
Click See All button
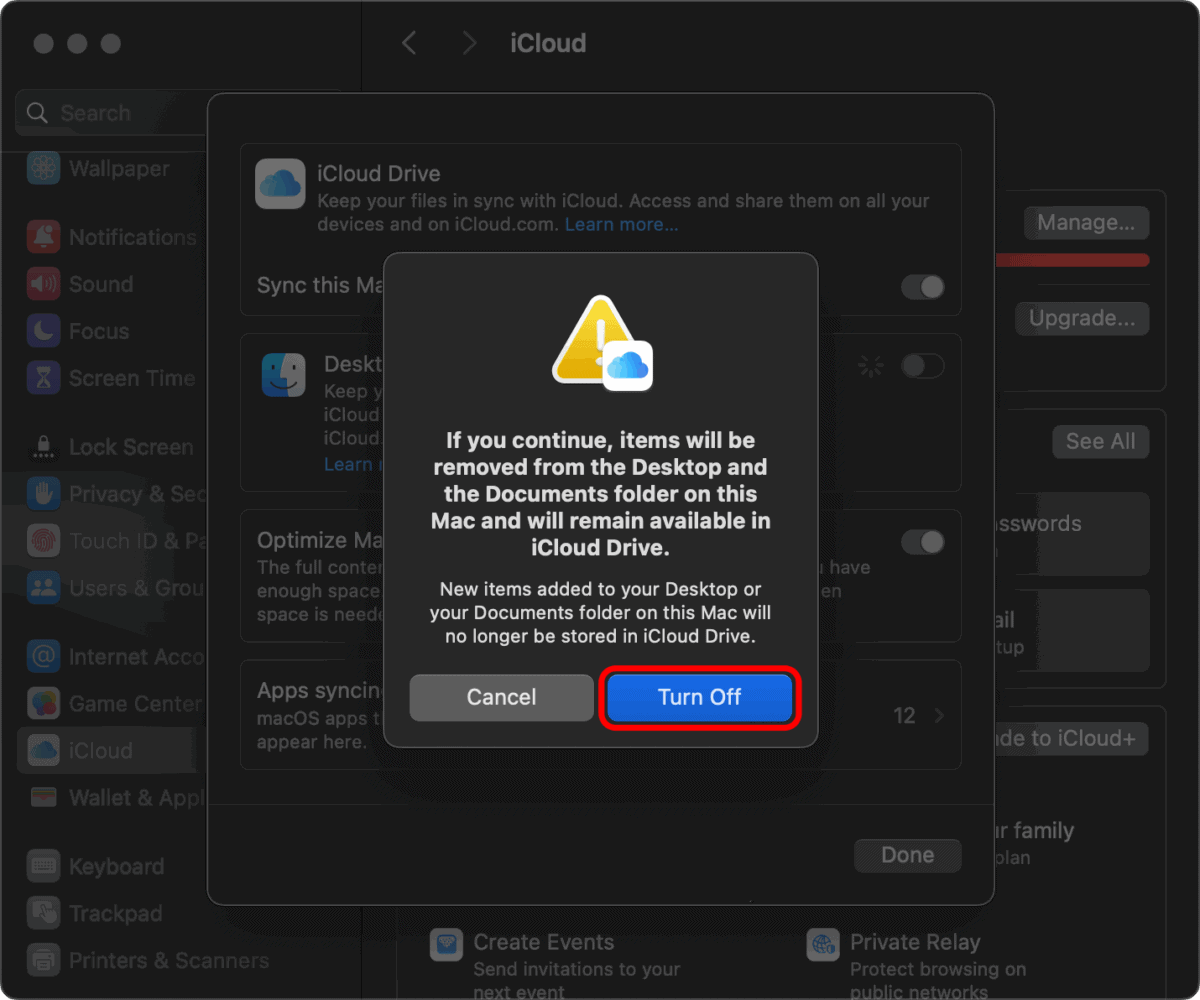[x=1100, y=441]
